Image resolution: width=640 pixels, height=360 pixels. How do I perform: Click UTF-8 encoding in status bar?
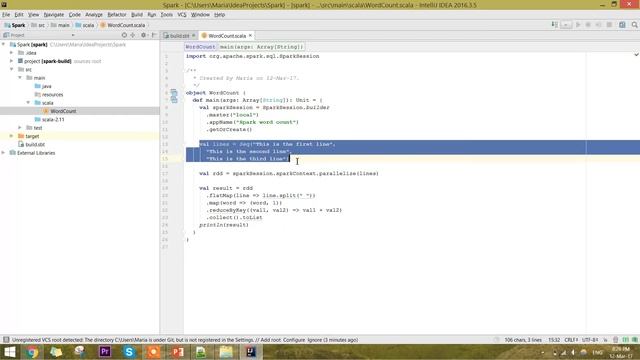coord(590,340)
